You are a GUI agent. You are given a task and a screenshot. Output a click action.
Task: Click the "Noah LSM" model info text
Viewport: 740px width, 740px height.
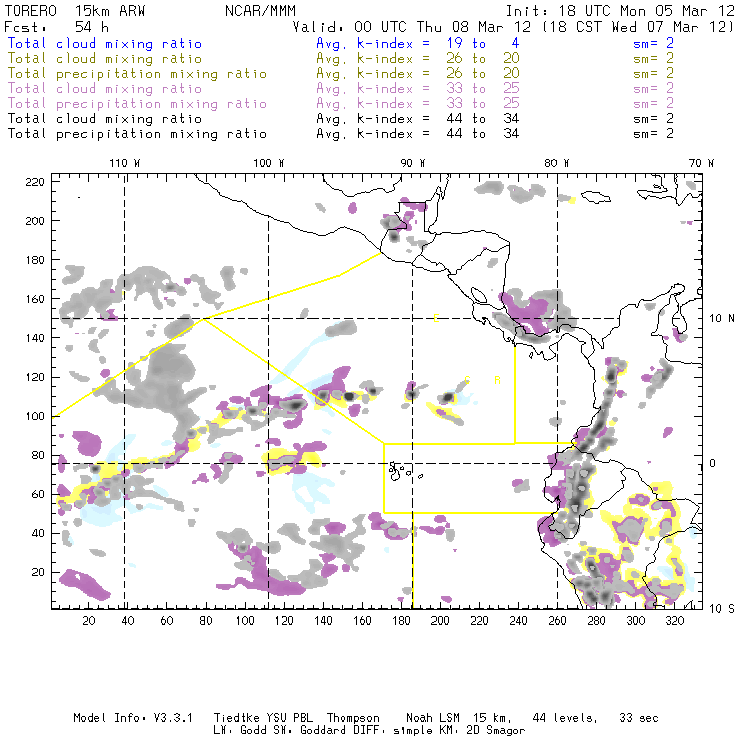point(433,718)
